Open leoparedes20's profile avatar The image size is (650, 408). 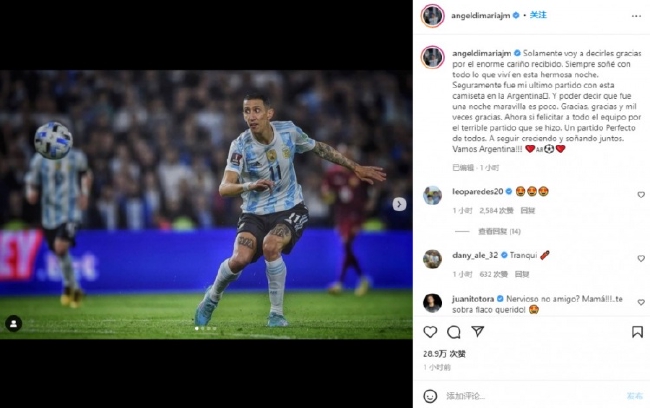[x=432, y=195]
